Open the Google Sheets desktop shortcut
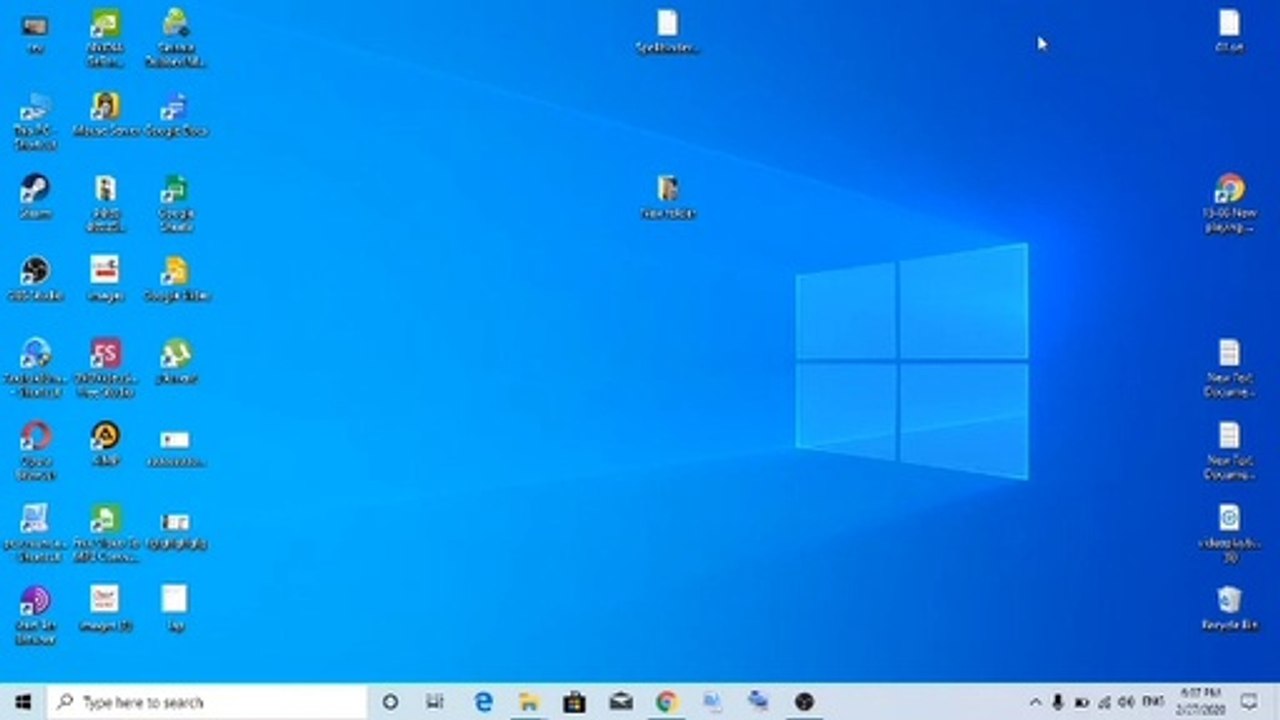Image resolution: width=1280 pixels, height=720 pixels. click(175, 203)
